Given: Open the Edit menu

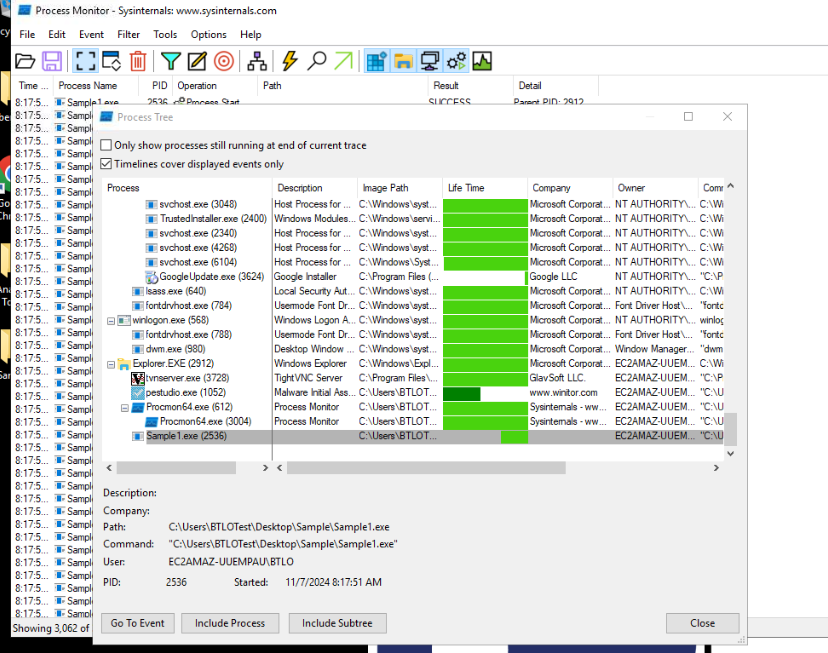Looking at the screenshot, I should tap(57, 34).
